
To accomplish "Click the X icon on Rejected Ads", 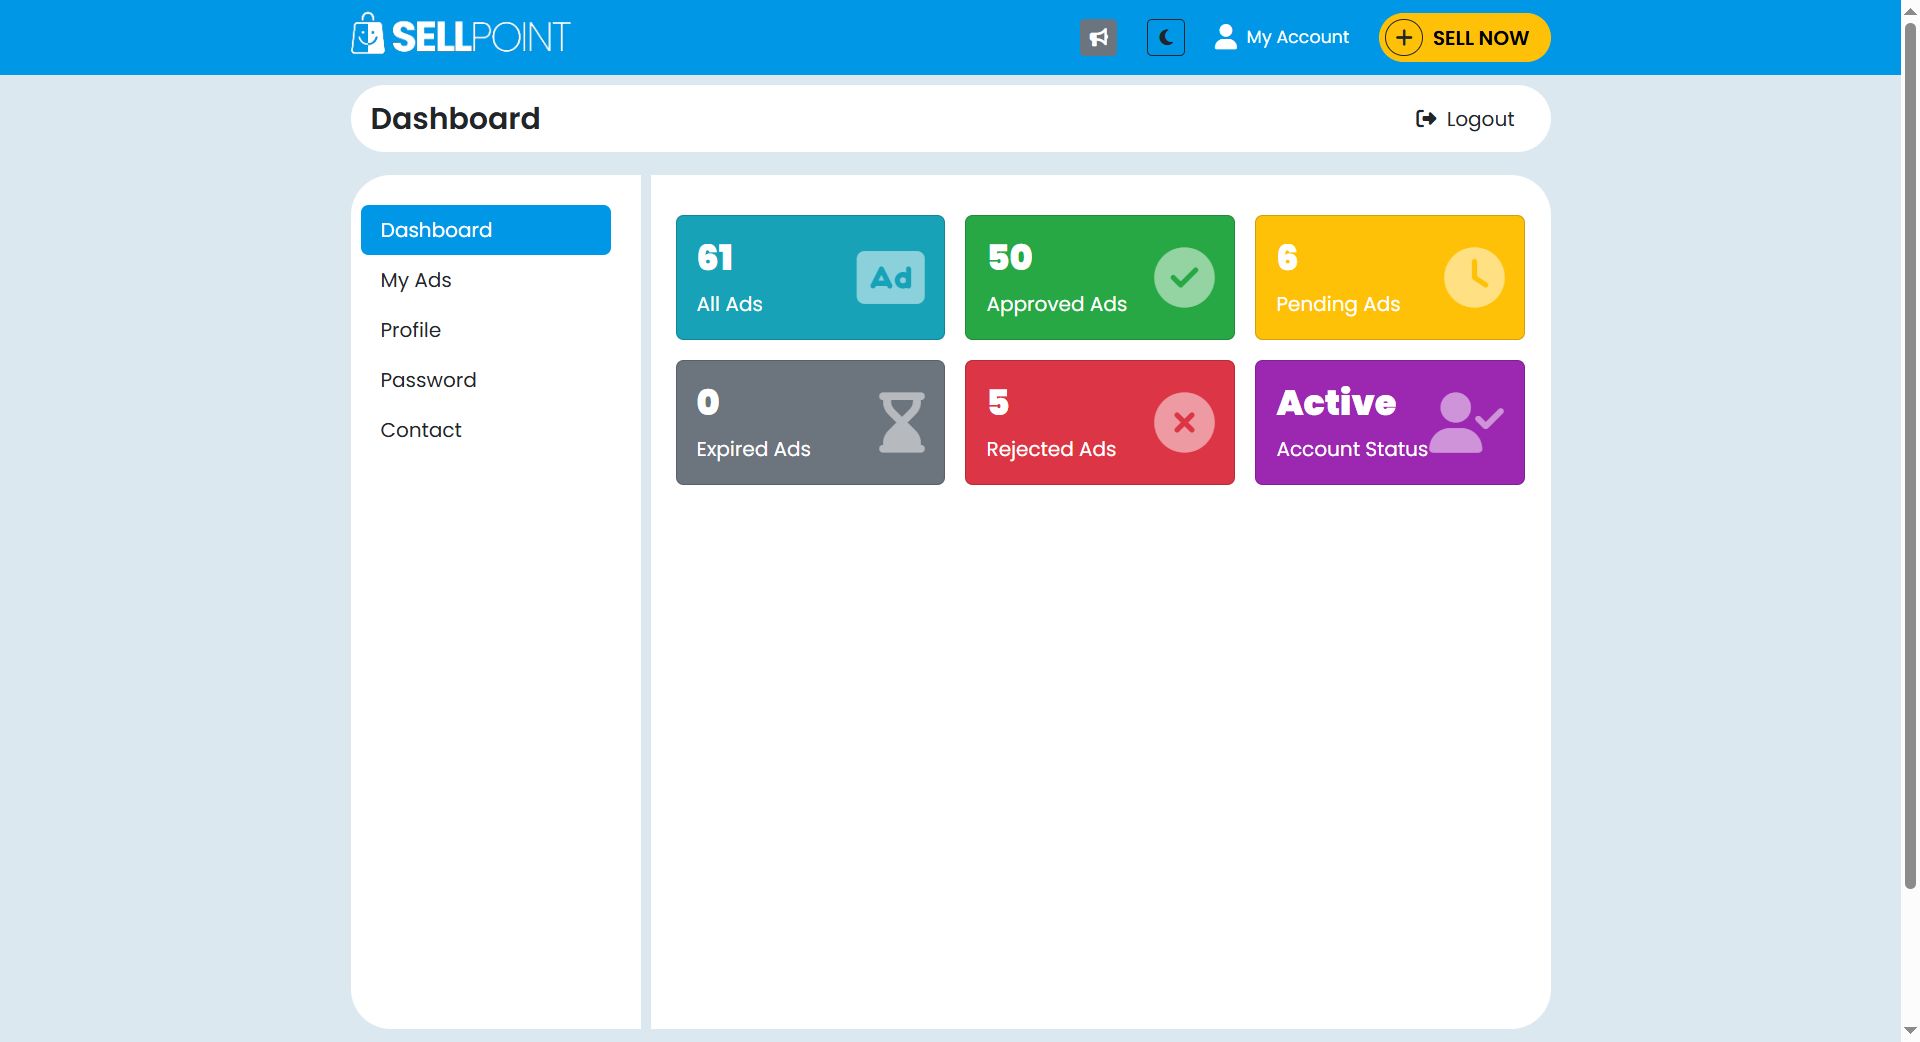I will click(x=1184, y=422).
